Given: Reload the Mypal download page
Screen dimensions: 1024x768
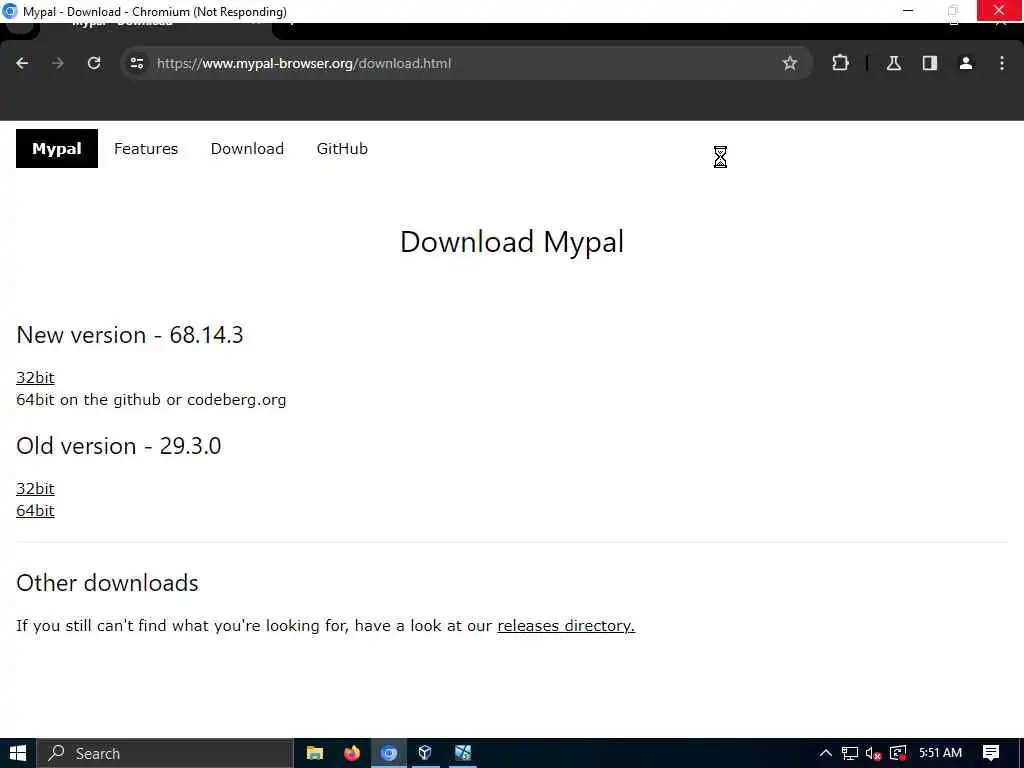Looking at the screenshot, I should point(94,63).
